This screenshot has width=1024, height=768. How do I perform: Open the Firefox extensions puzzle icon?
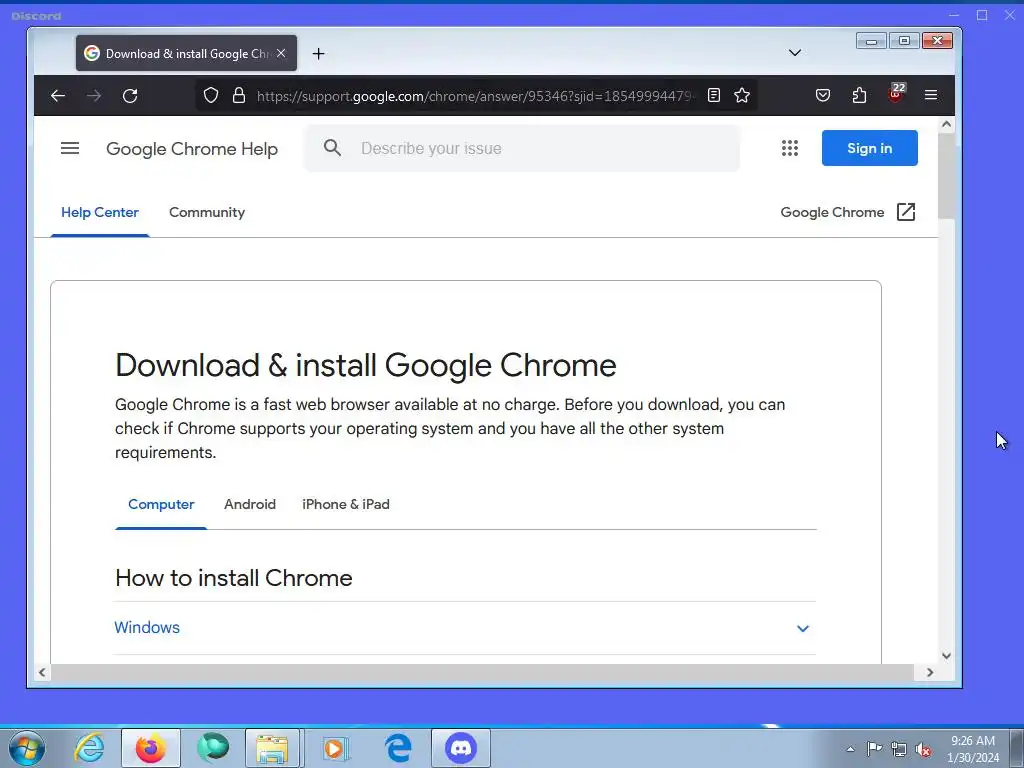click(859, 95)
